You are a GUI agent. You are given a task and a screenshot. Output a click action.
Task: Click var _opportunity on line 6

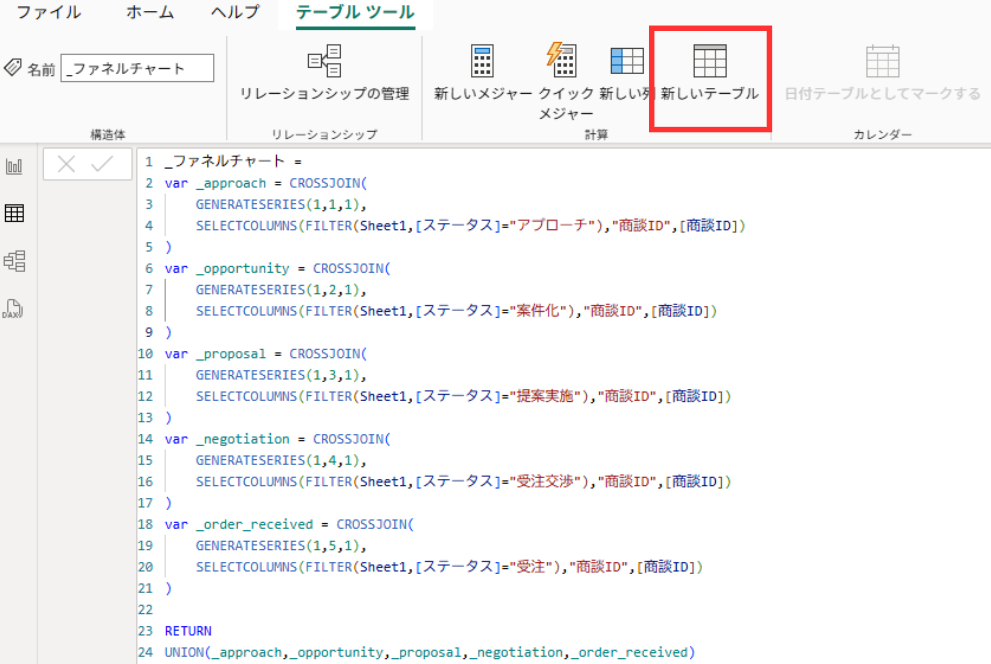pyautogui.click(x=227, y=269)
